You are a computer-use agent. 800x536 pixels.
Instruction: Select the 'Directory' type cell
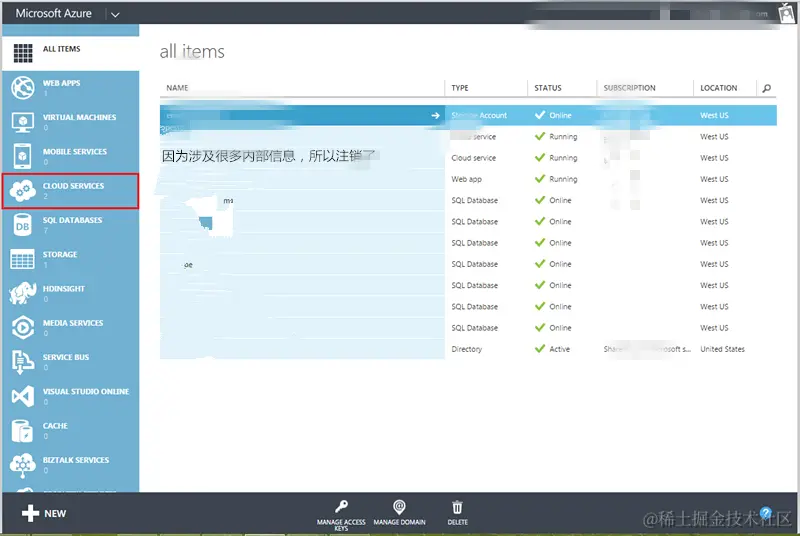pos(466,349)
